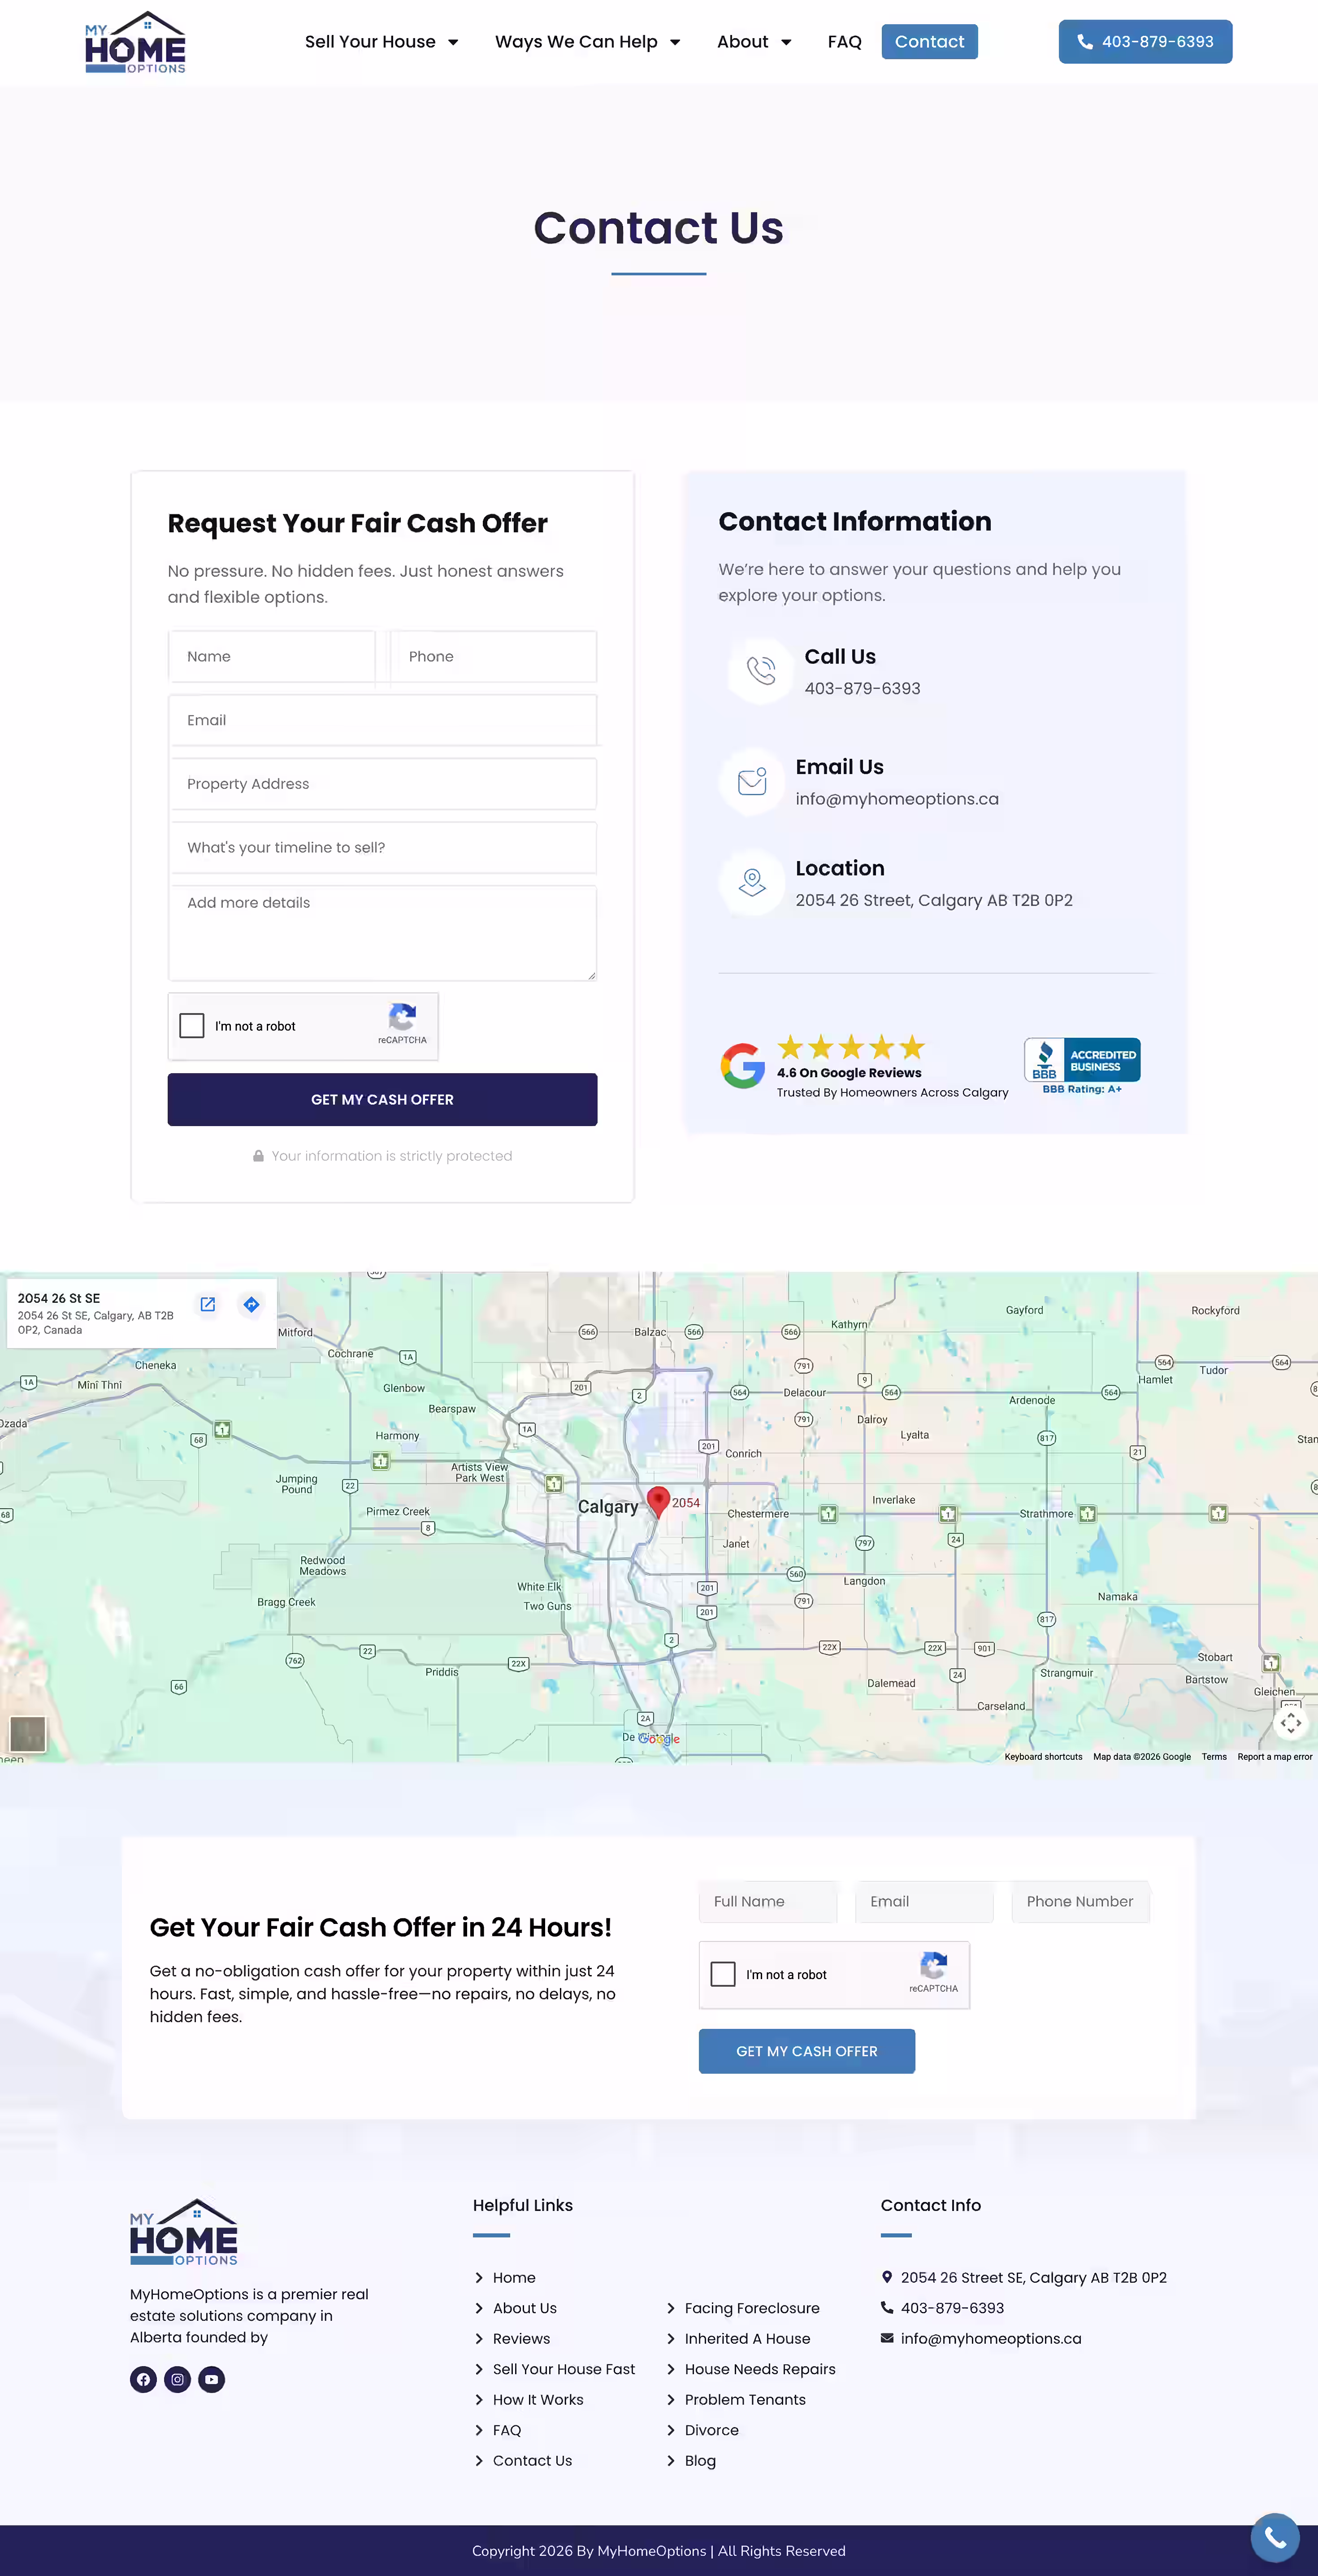
Task: Click the BBB Accredited Business badge
Action: [x=1082, y=1066]
